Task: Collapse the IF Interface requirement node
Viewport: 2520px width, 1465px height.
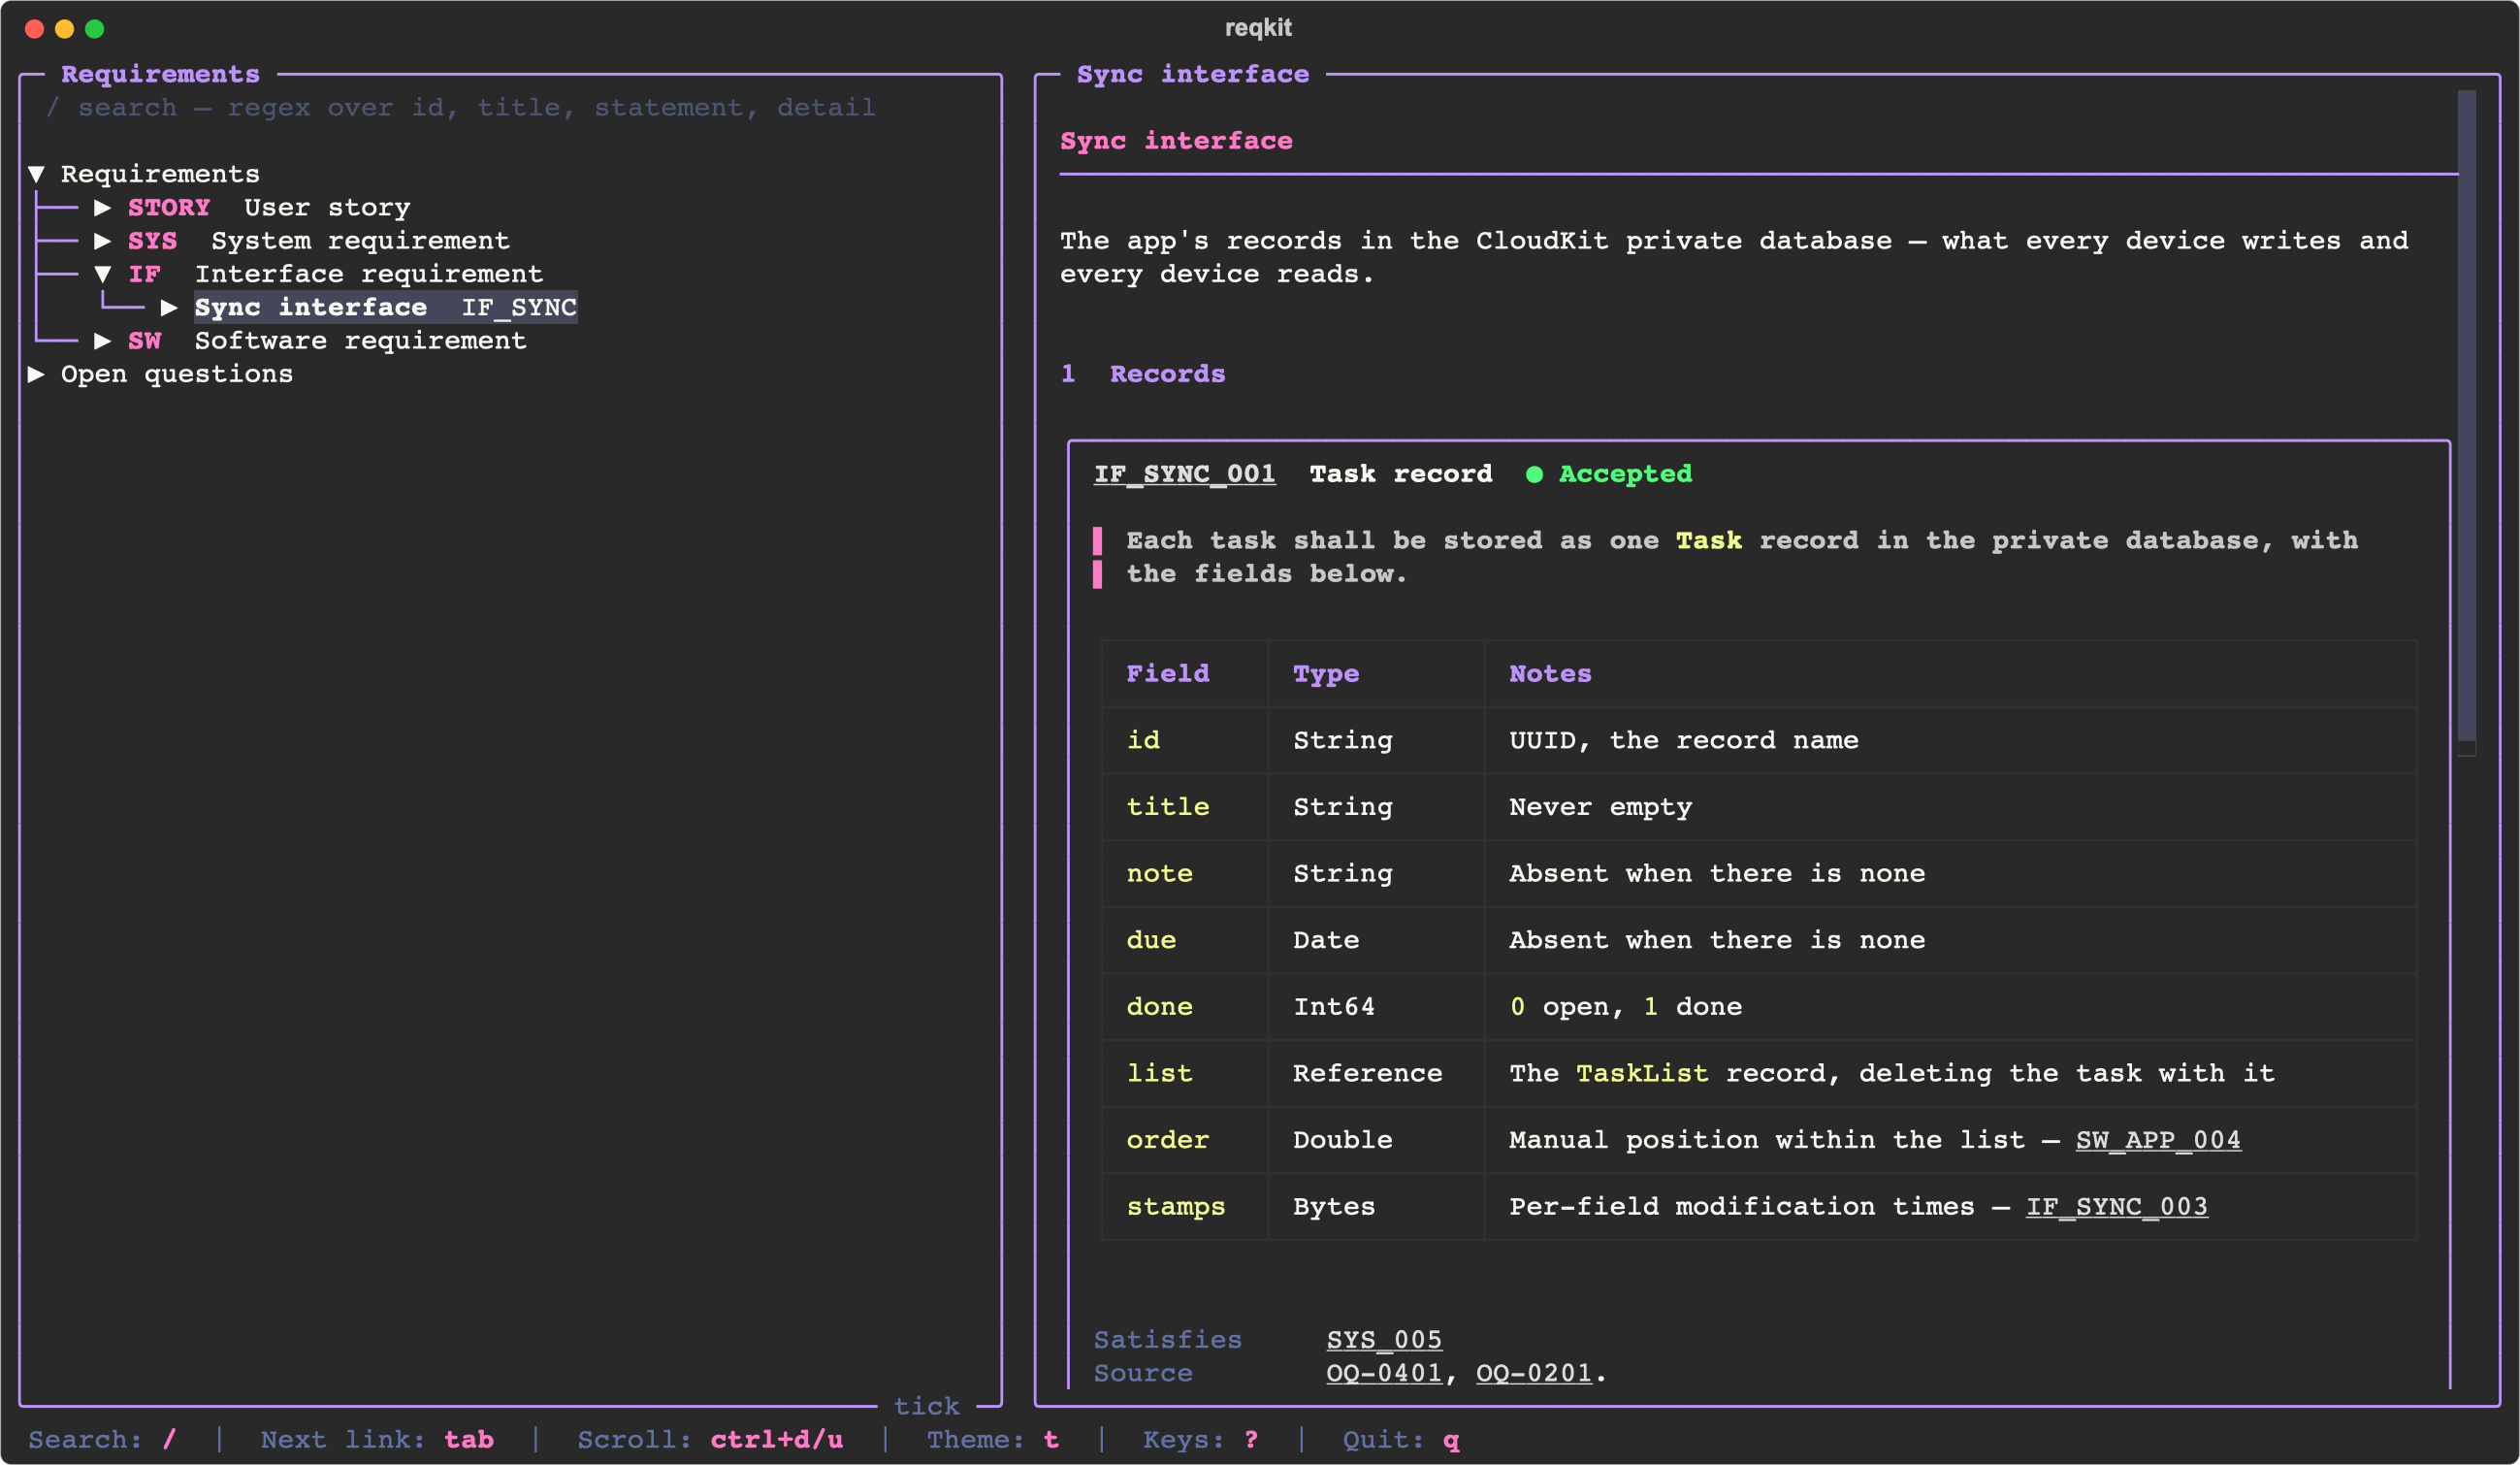Action: (x=102, y=274)
